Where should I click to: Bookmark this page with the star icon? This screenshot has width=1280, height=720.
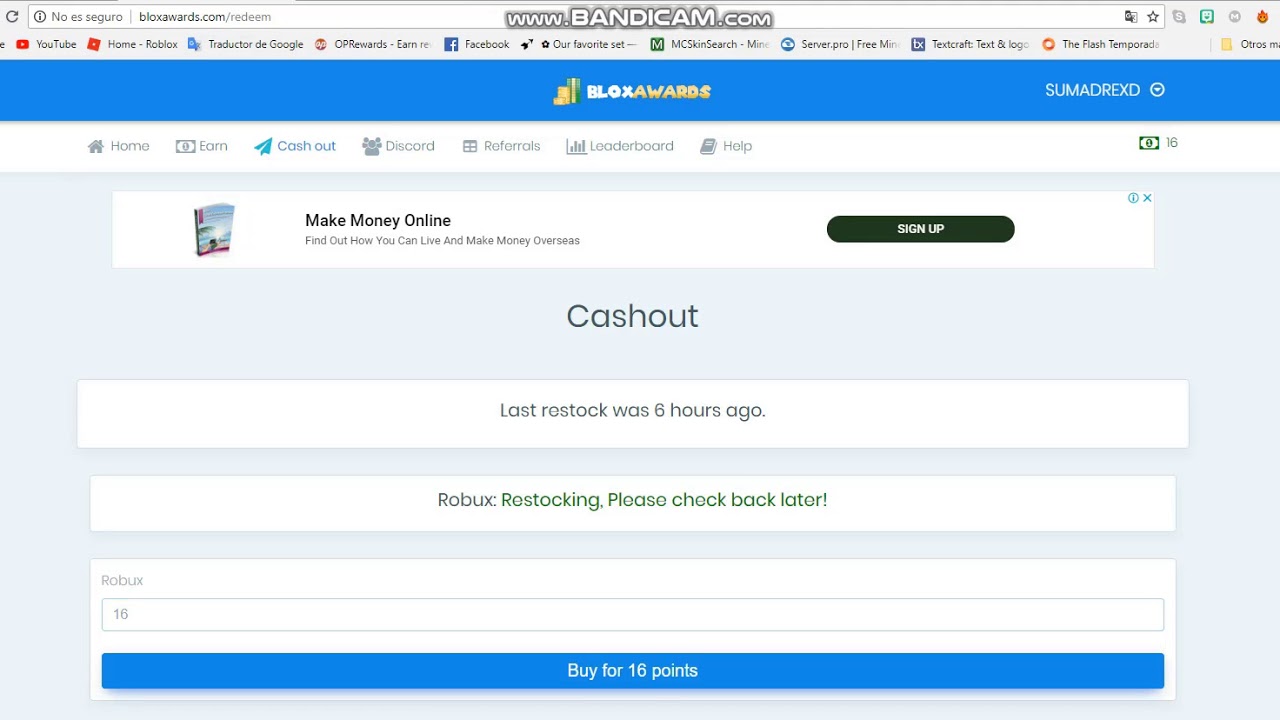pos(1153,17)
